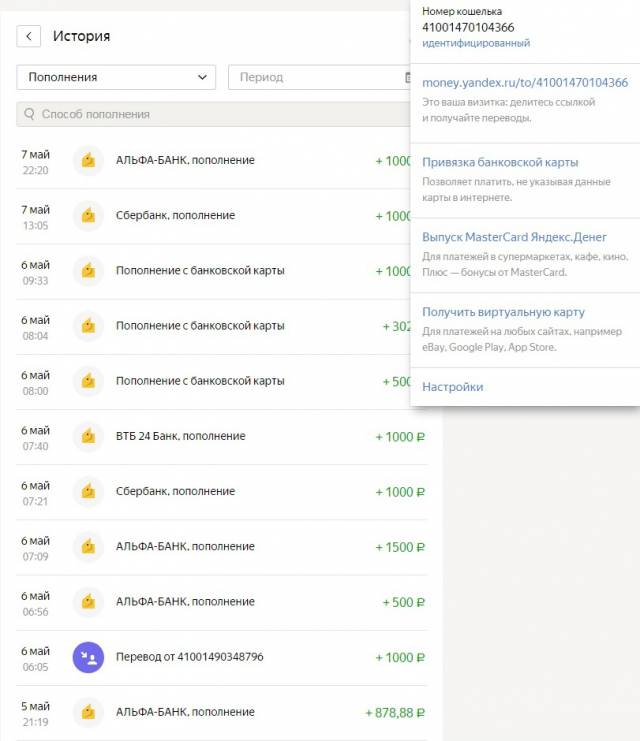The width and height of the screenshot is (640, 741).
Task: Open Пополнение с банковской карты at 09:33
Action: 200,271
